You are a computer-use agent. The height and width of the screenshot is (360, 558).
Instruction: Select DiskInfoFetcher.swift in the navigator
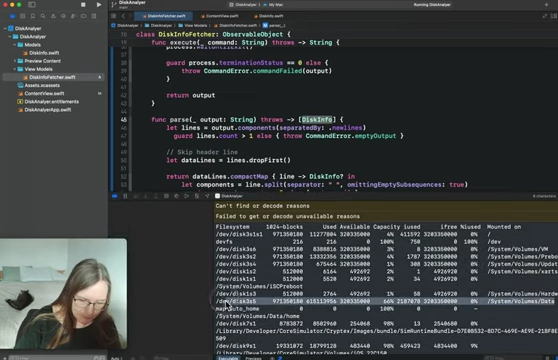(x=53, y=77)
